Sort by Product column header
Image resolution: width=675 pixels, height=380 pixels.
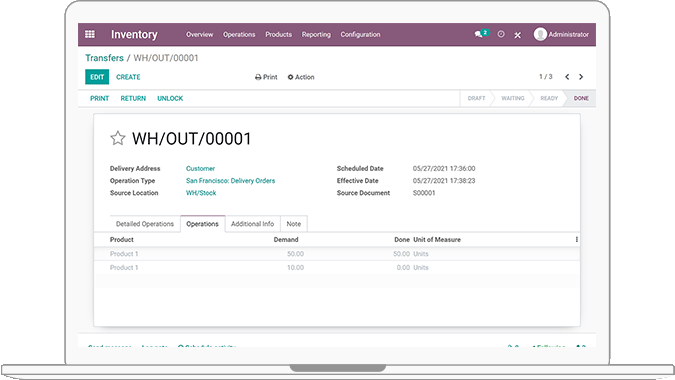point(122,240)
